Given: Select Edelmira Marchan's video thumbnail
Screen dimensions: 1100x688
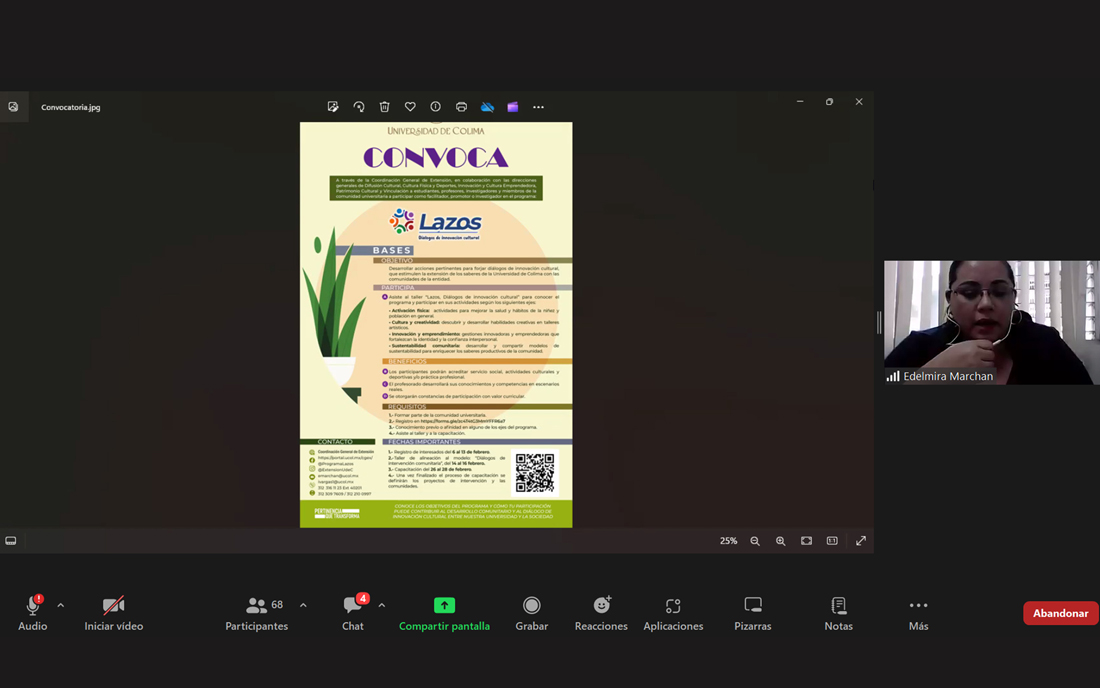Looking at the screenshot, I should pos(992,323).
